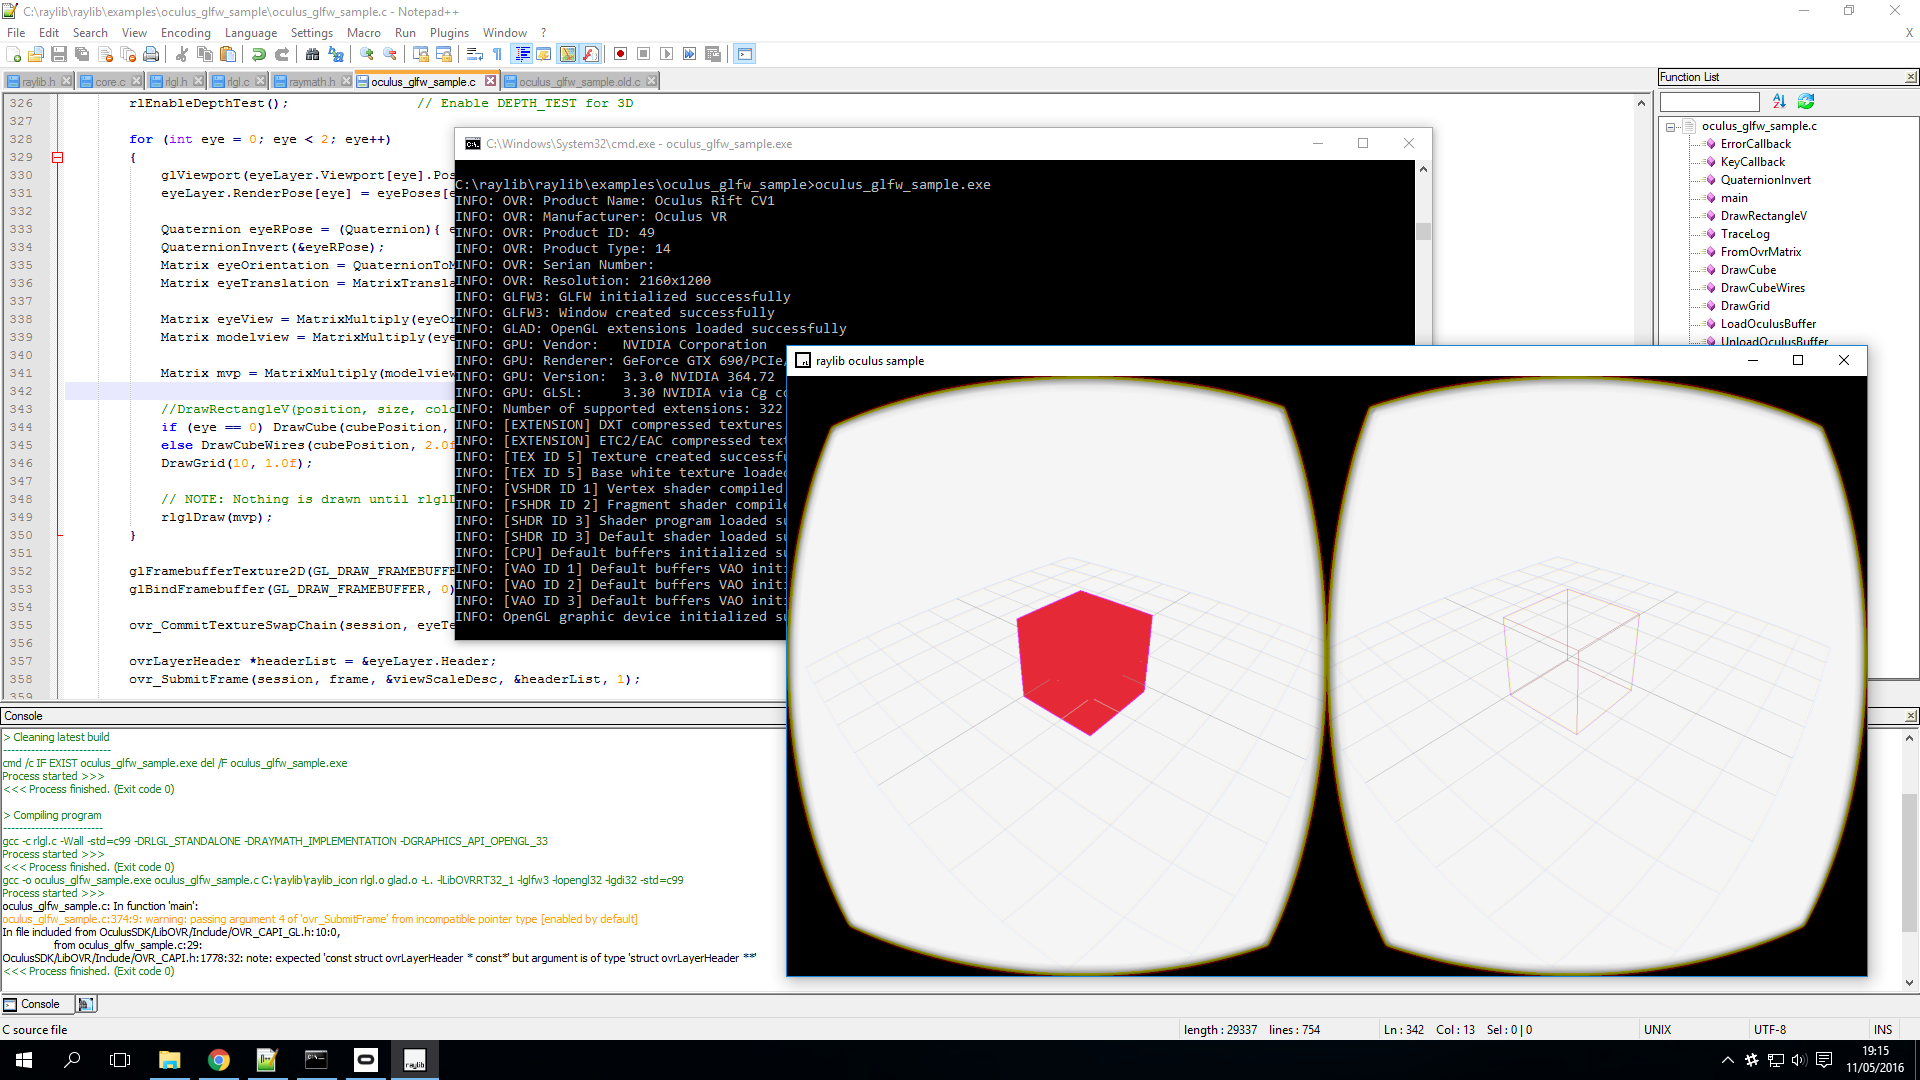
Task: Toggle the Word wrap toolbar button
Action: 475,54
